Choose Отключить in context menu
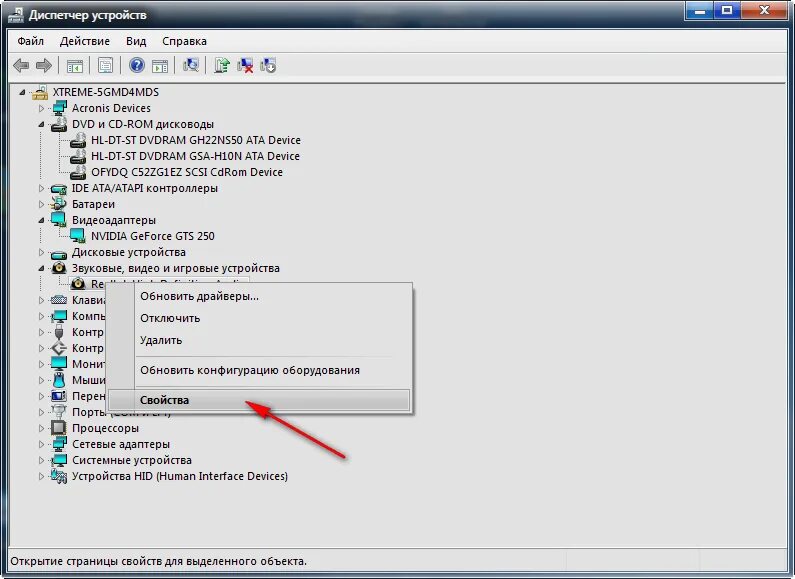The width and height of the screenshot is (795, 579). click(x=259, y=318)
